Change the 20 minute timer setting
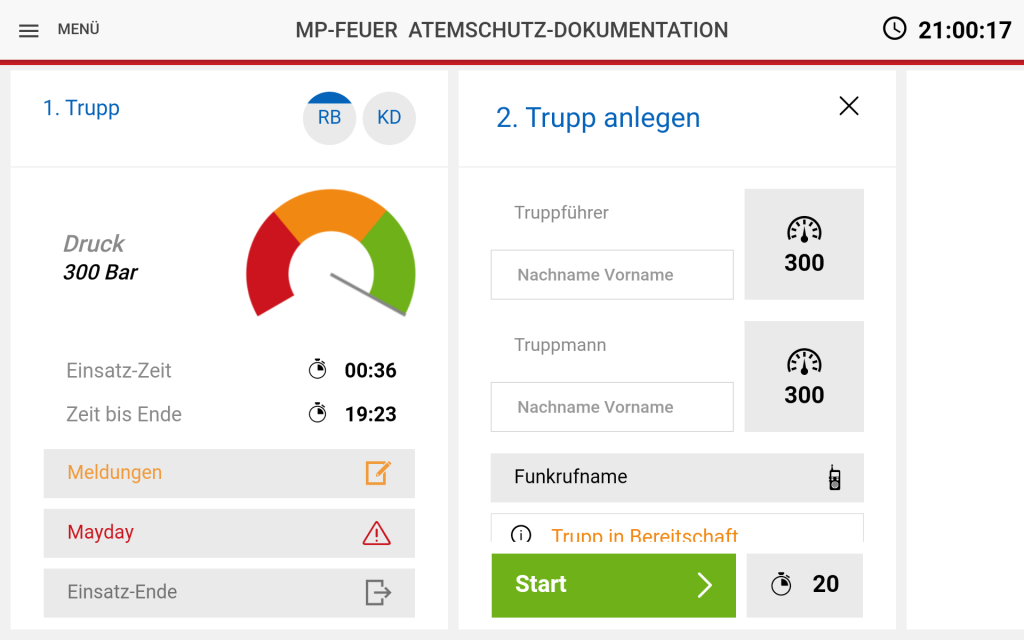 coord(805,585)
